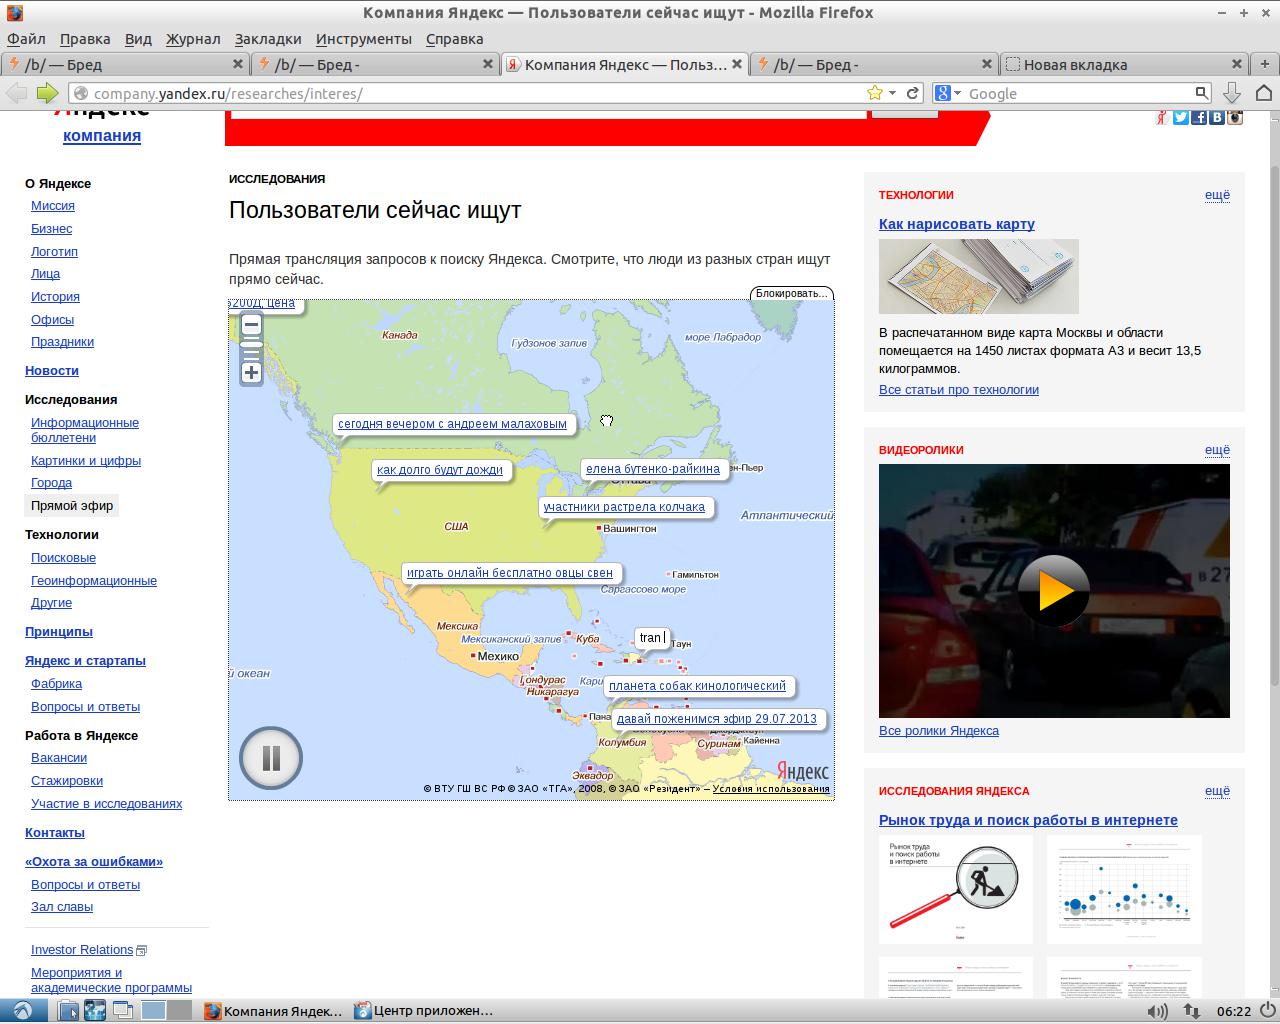Click the search magnifier in Google box
1280x1024 pixels.
pyautogui.click(x=1202, y=93)
